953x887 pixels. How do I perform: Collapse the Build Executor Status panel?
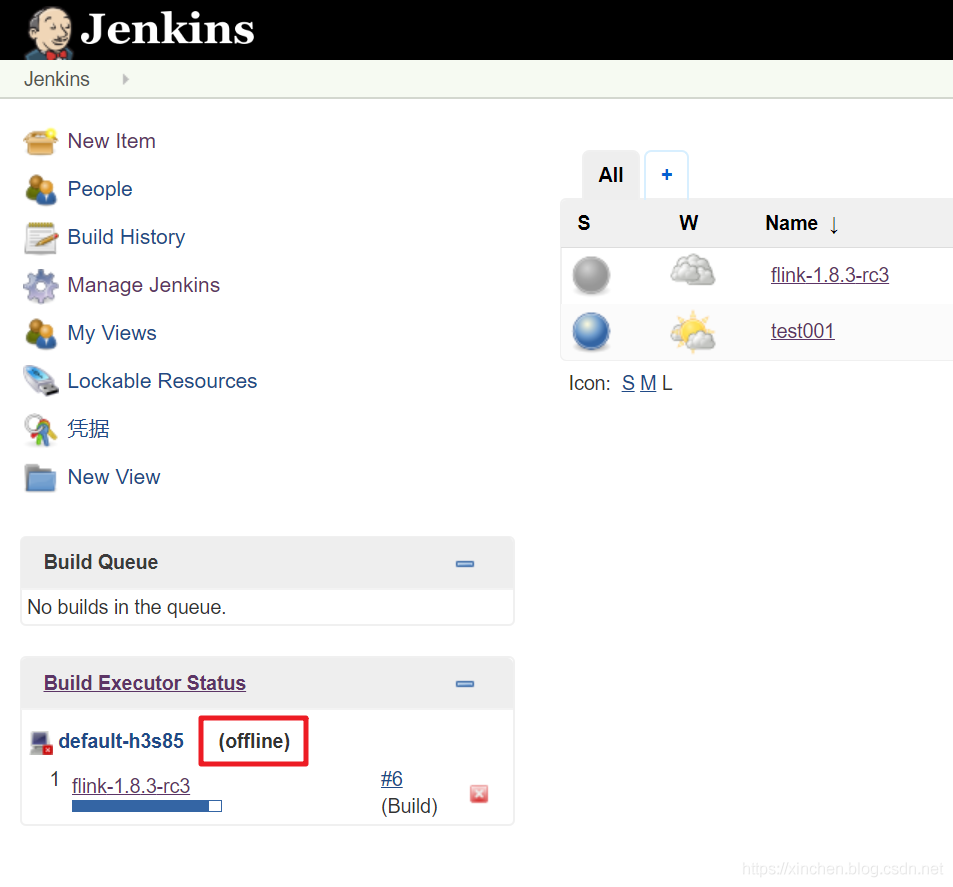click(465, 683)
